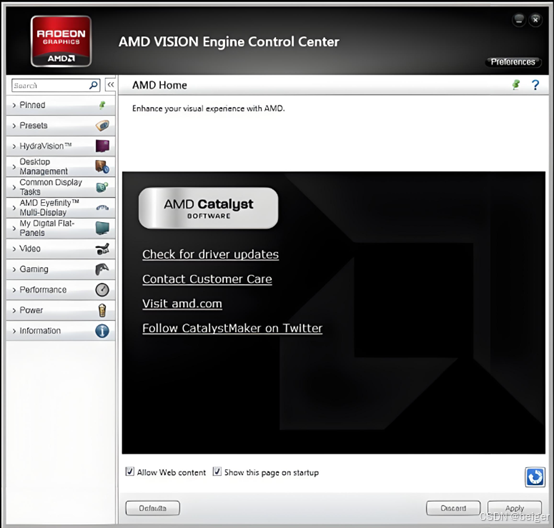Toggle Show this page on startup checkbox
554x528 pixels.
[x=217, y=472]
